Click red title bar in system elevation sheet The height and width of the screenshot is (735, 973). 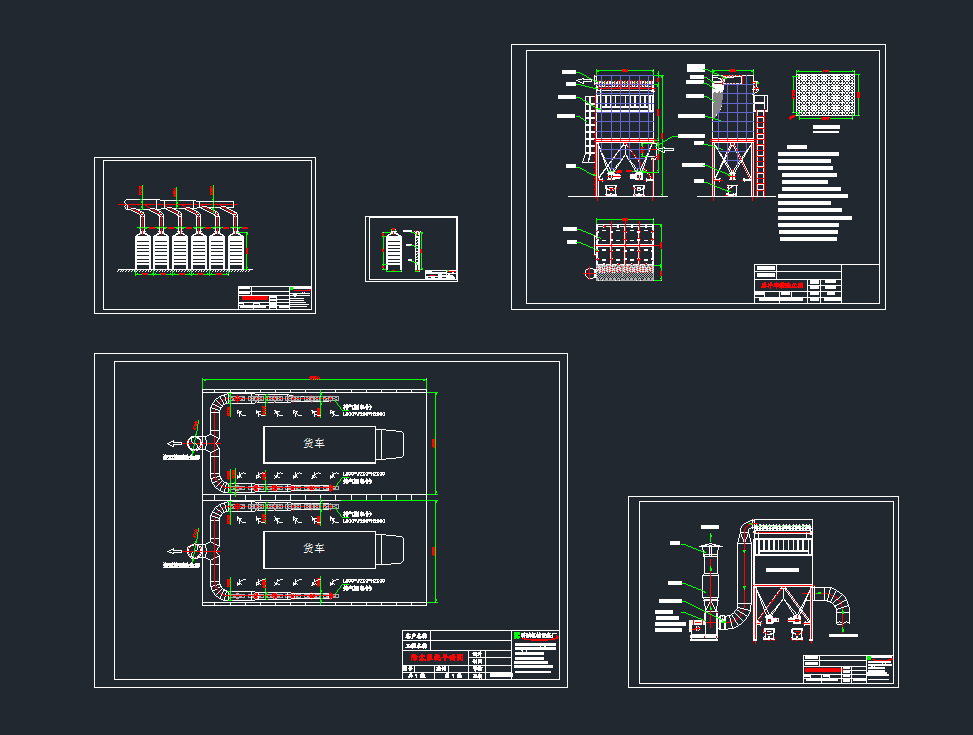823,668
